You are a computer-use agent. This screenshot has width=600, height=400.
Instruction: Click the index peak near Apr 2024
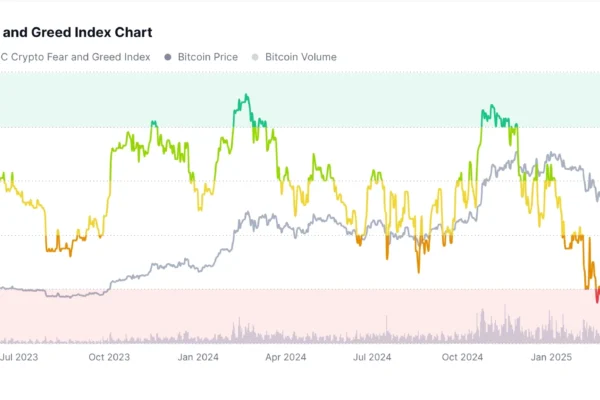point(243,97)
